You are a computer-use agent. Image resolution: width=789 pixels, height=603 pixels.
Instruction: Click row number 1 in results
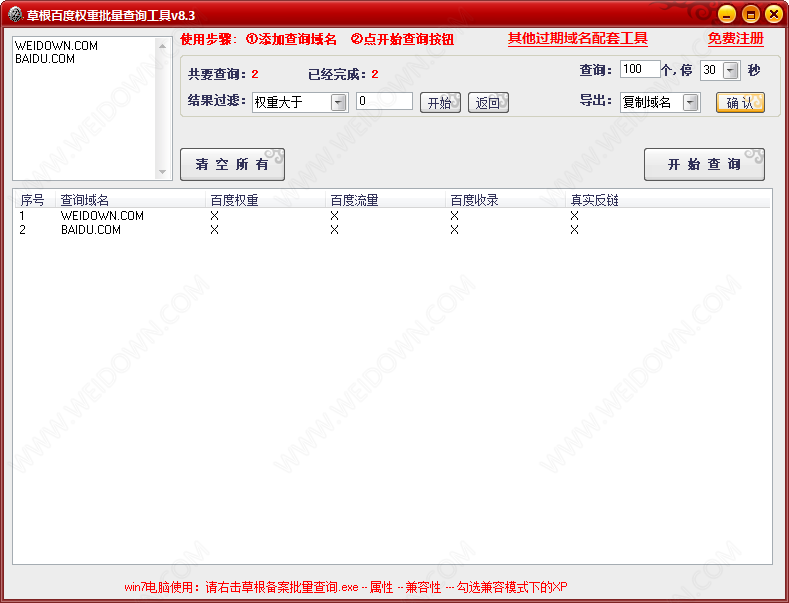tap(22, 215)
